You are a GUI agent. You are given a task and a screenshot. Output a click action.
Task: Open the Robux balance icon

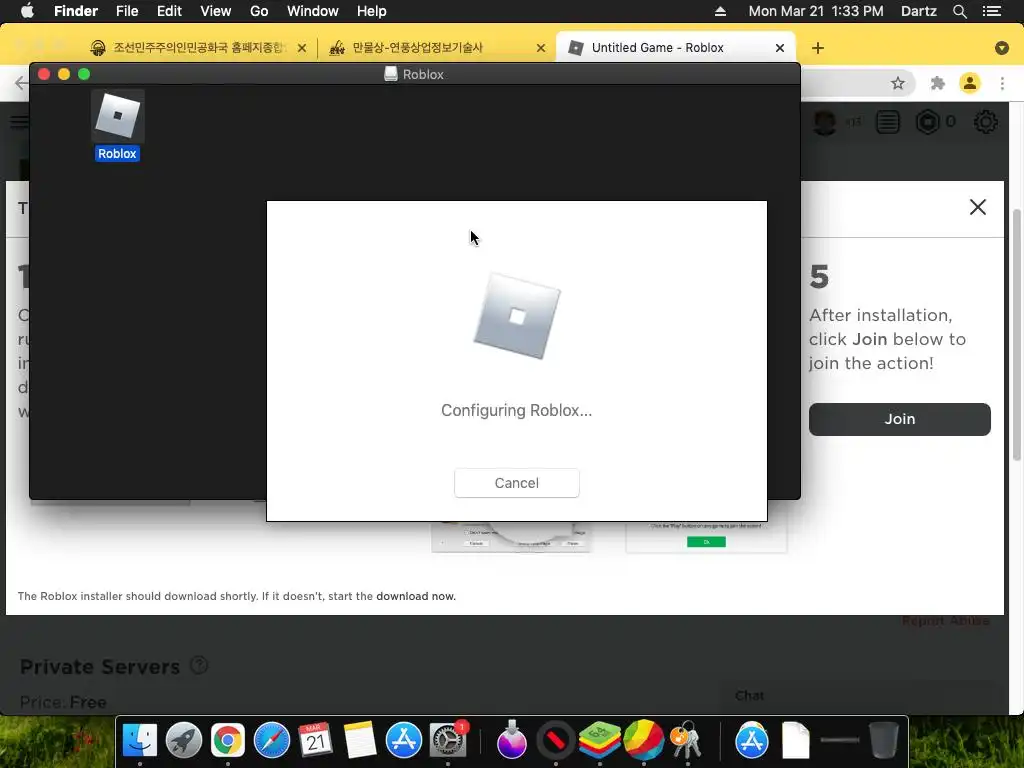click(927, 122)
